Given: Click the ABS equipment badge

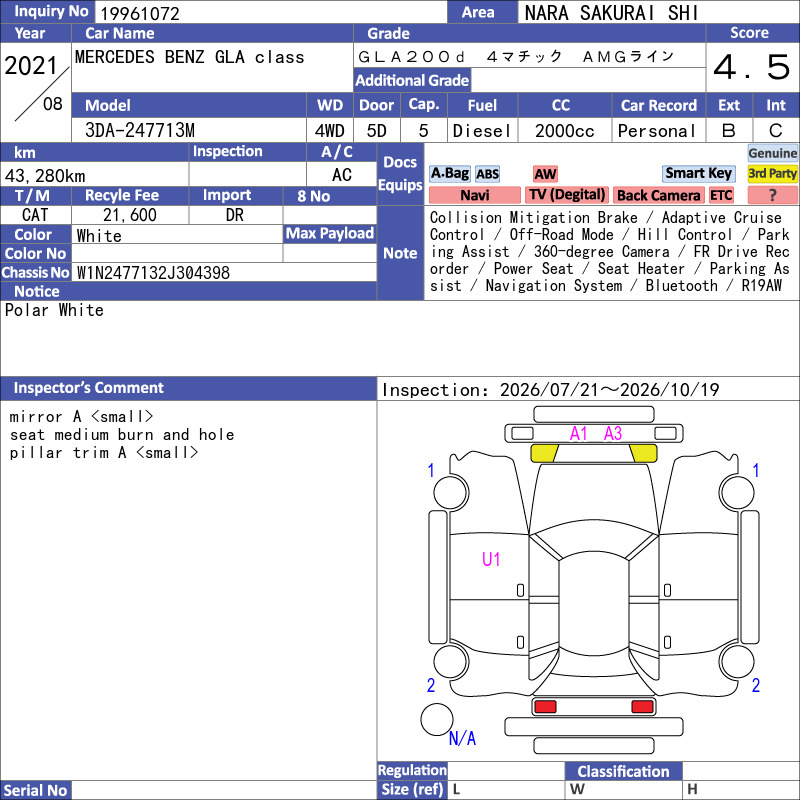Looking at the screenshot, I should [487, 174].
